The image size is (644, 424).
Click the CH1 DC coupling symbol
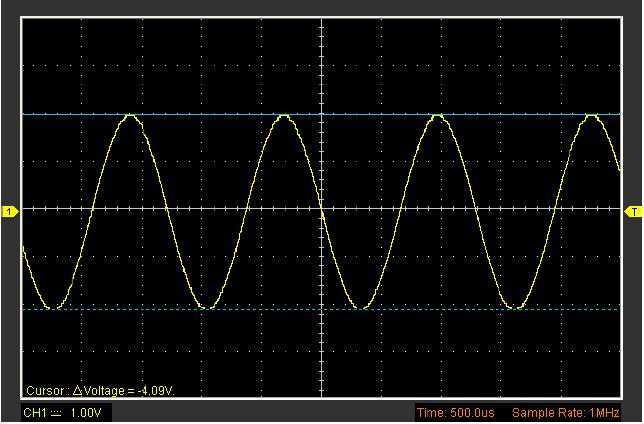(x=56, y=413)
